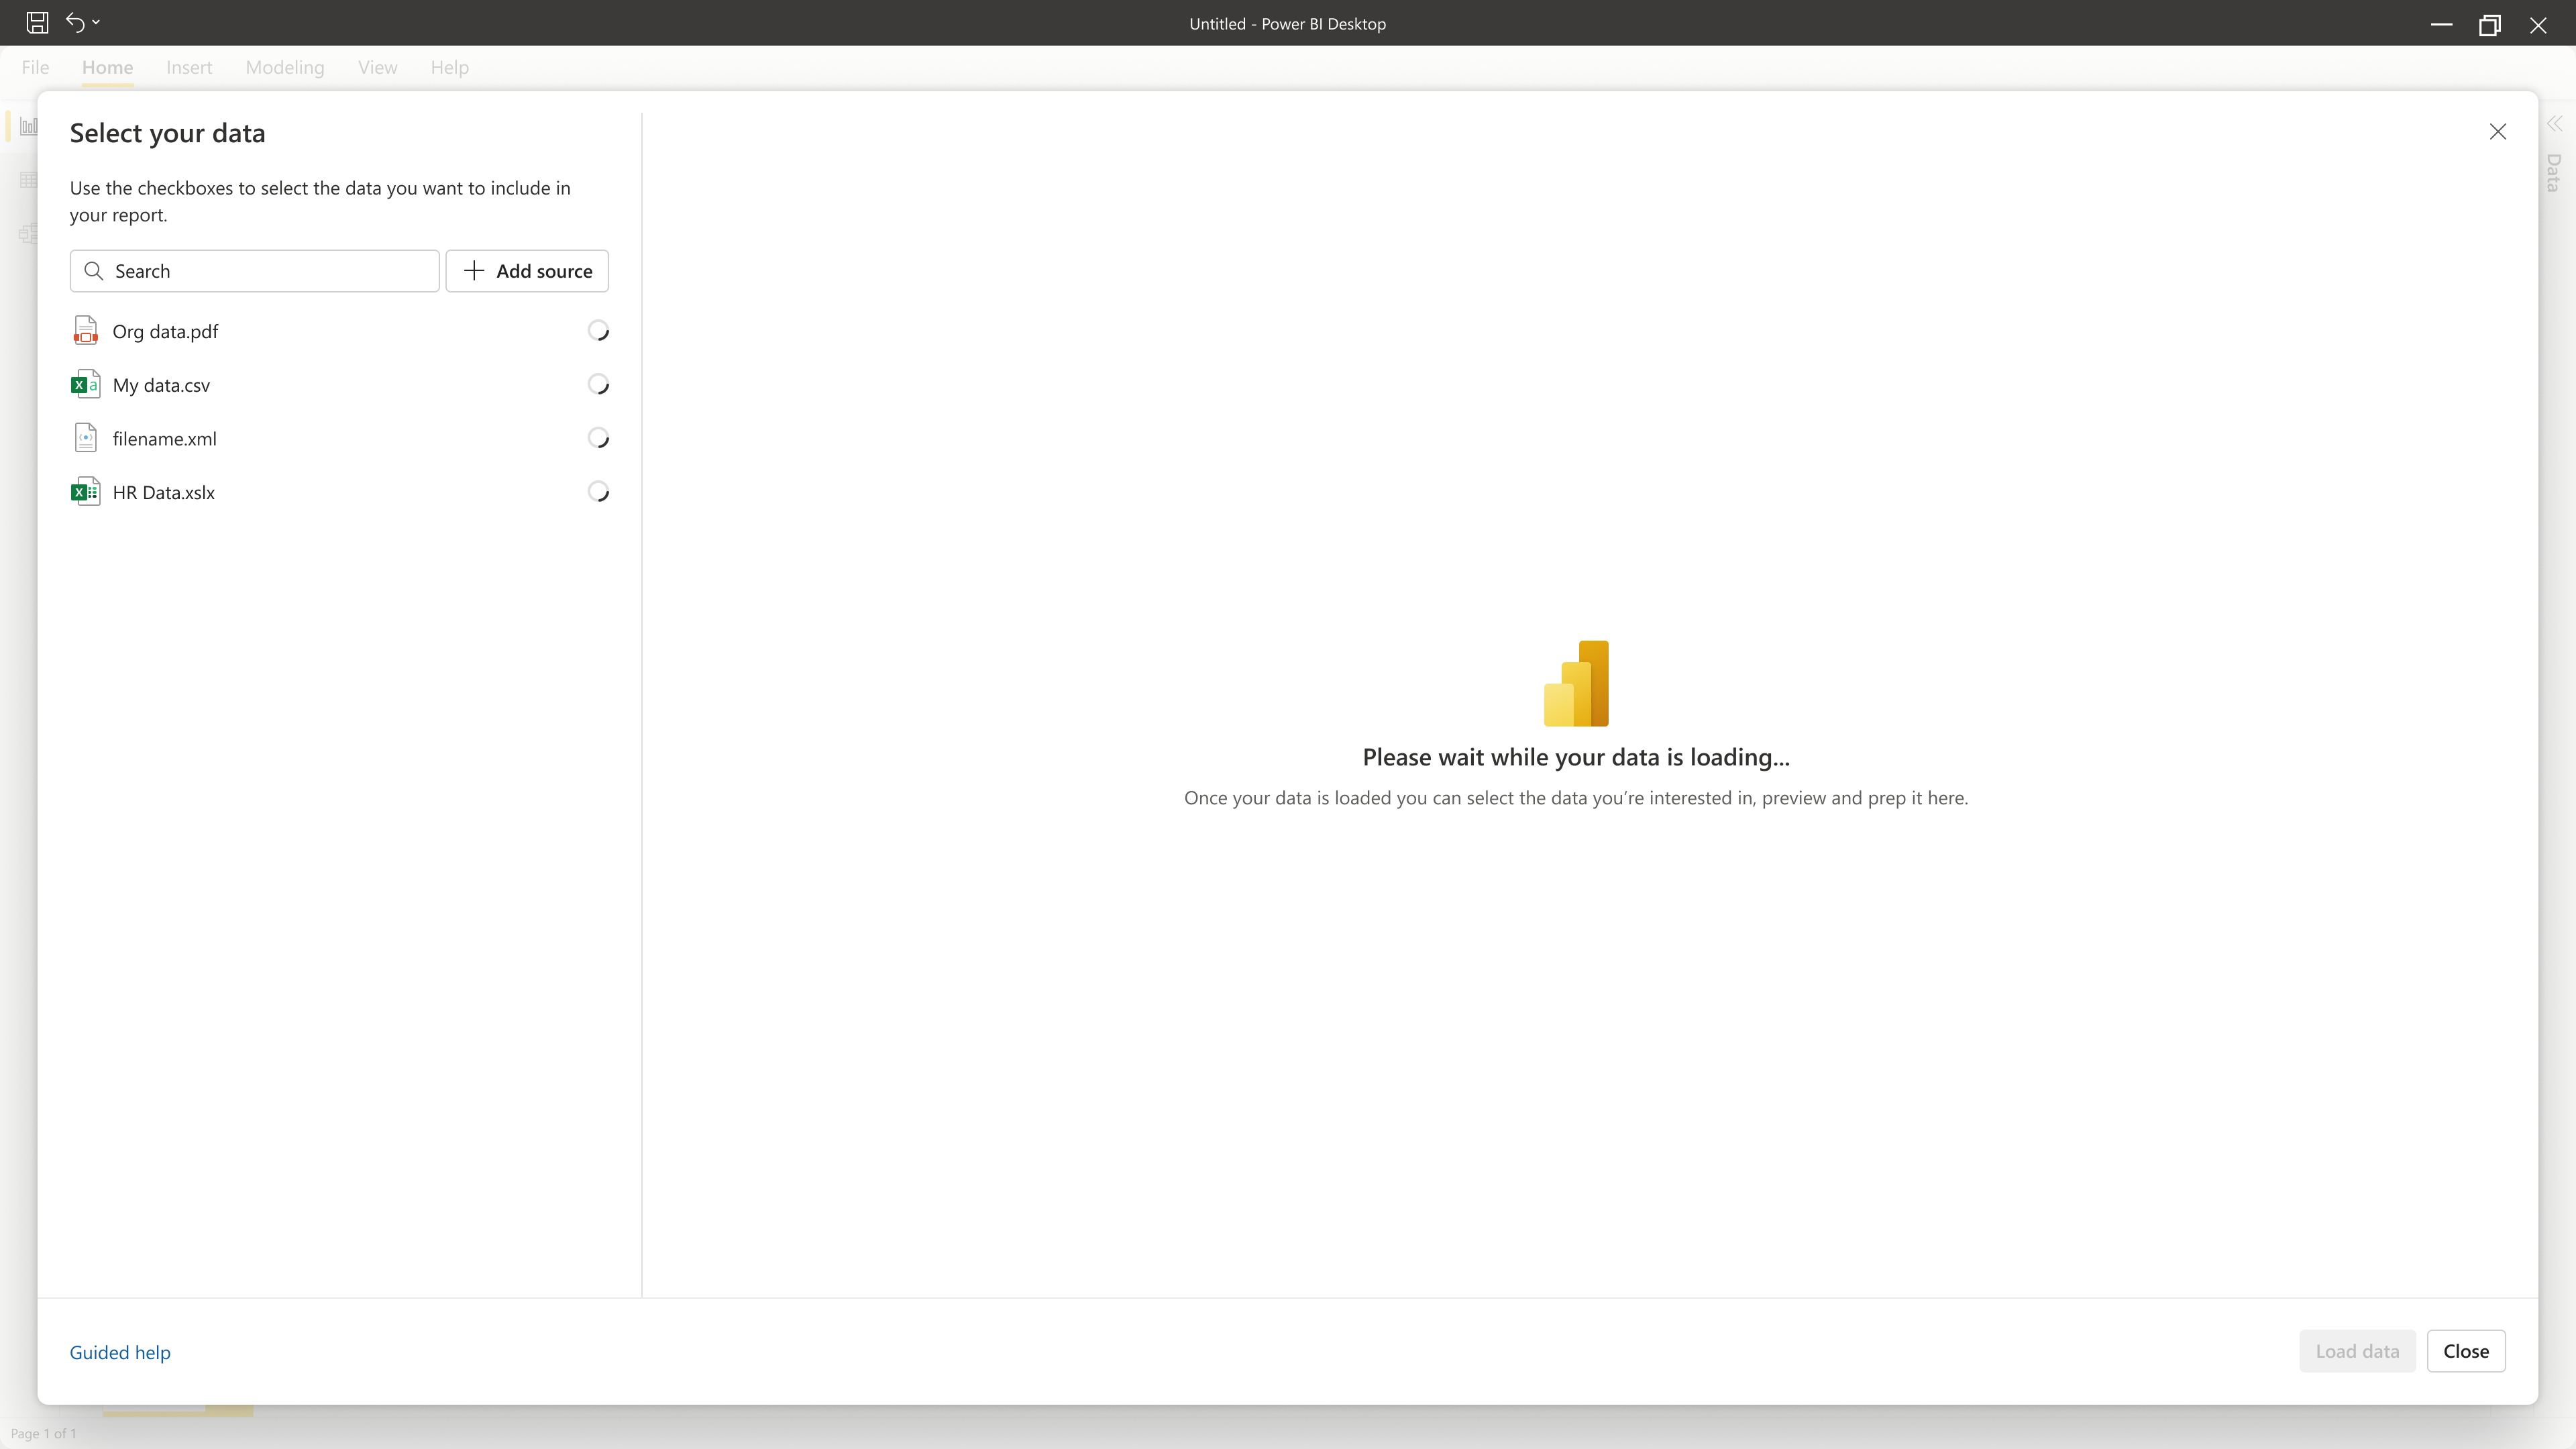2576x1449 pixels.
Task: Expand the collapsed Data pane chevrons
Action: point(2554,124)
